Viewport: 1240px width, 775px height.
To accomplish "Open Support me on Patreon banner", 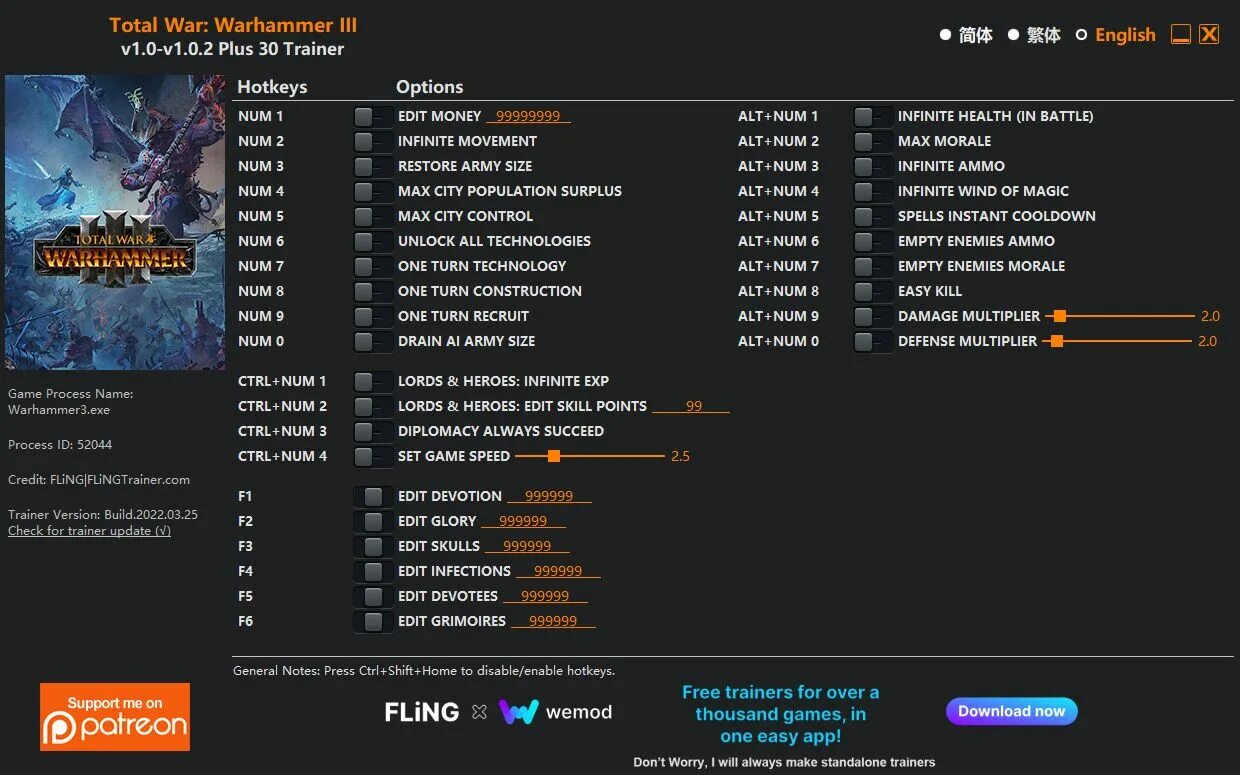I will (115, 717).
